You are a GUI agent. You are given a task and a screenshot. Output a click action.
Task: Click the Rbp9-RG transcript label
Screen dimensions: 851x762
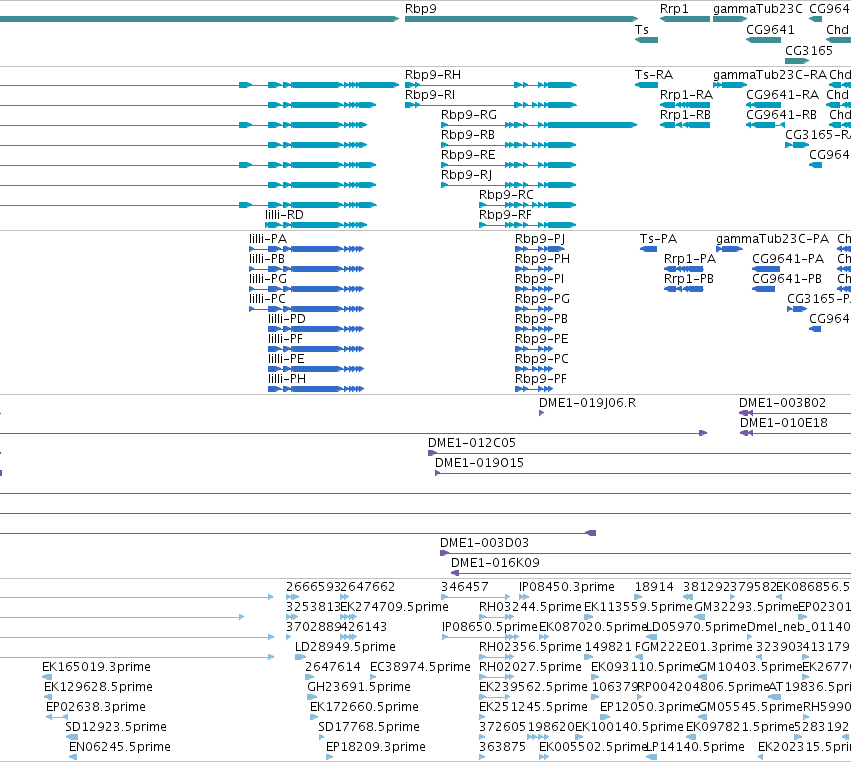coord(469,115)
